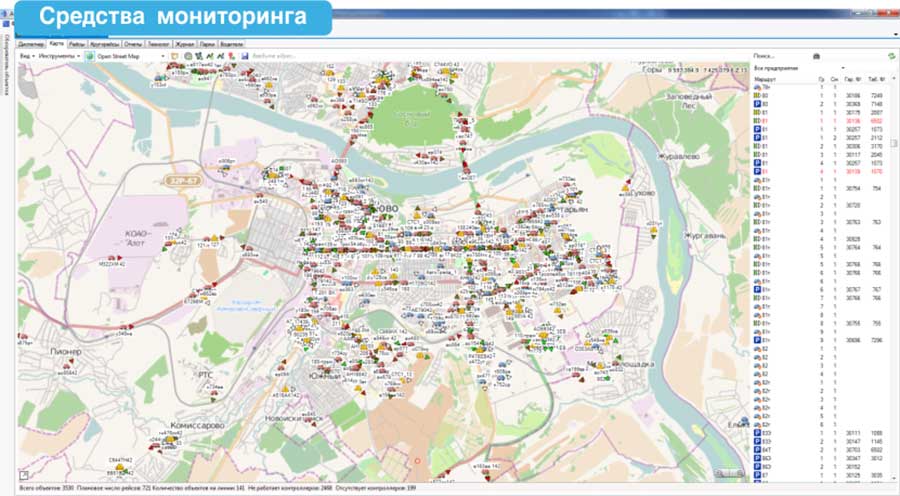Click the Поиск search field in the route panel
The image size is (900, 496).
[x=780, y=56]
